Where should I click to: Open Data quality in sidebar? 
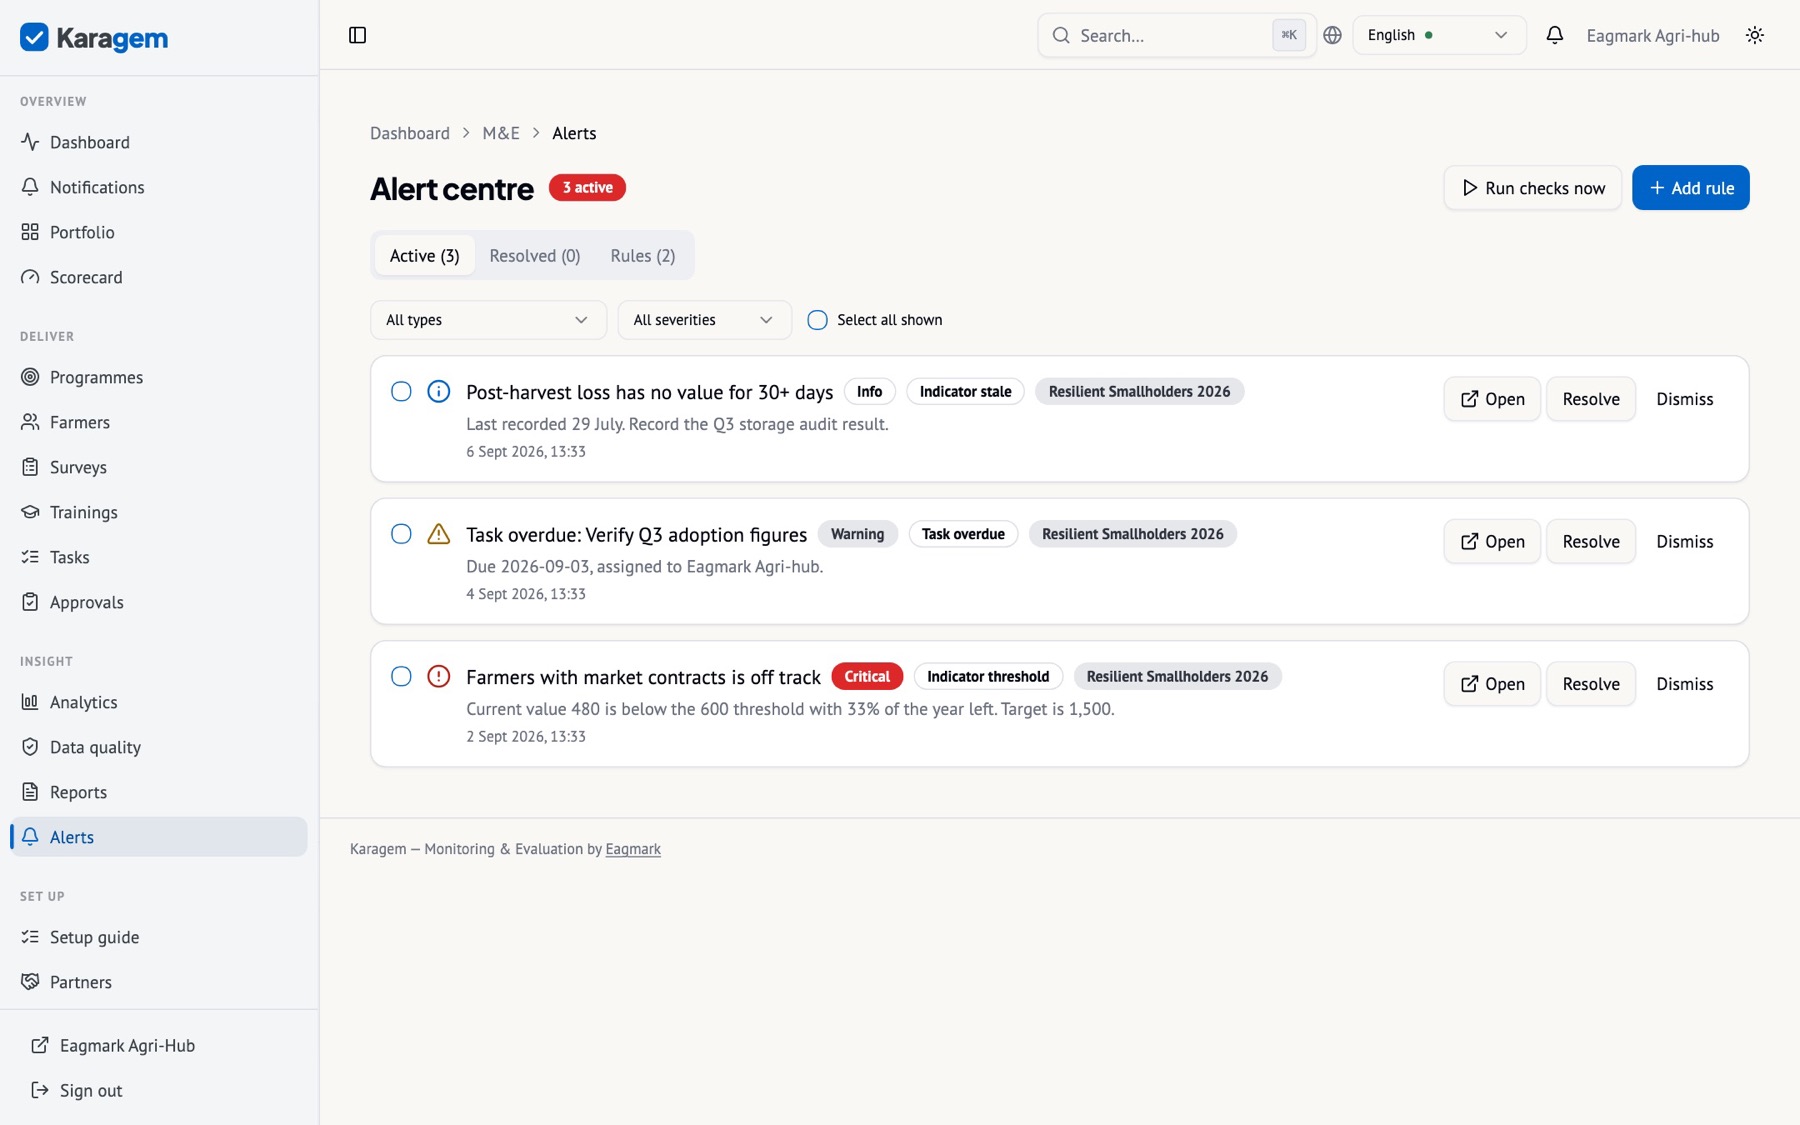[159, 747]
